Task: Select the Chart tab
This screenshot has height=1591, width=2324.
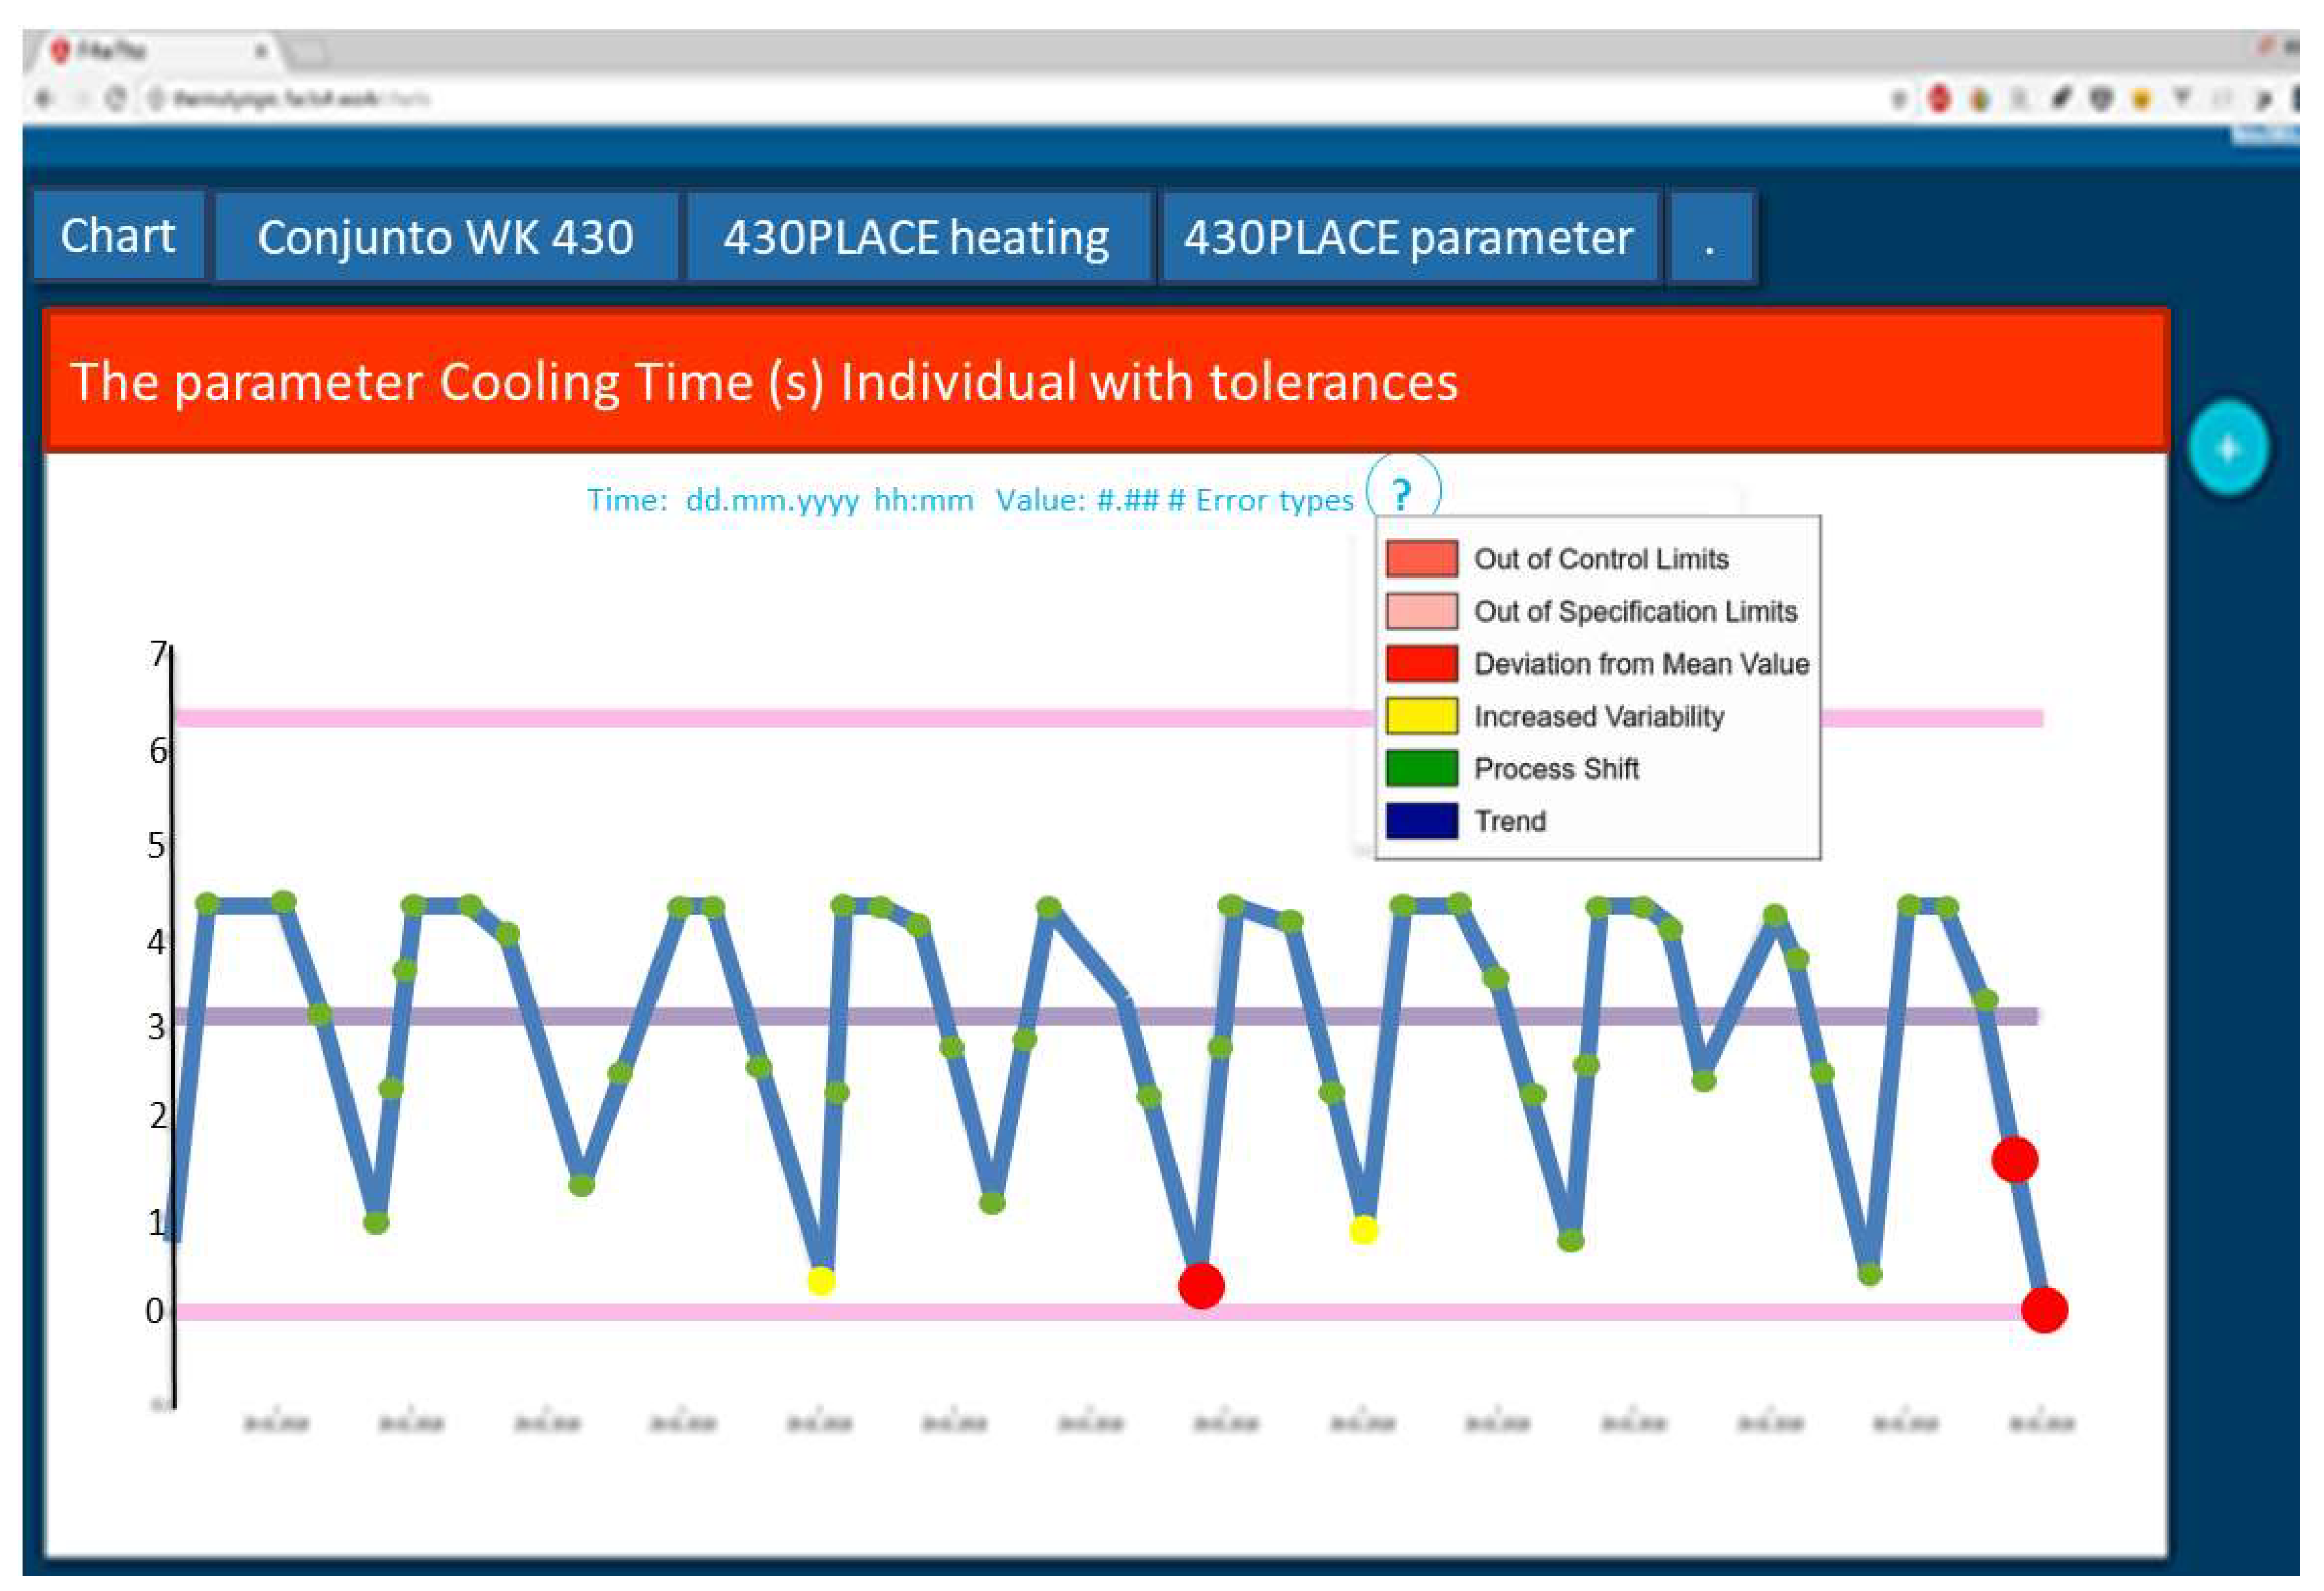Action: click(118, 236)
